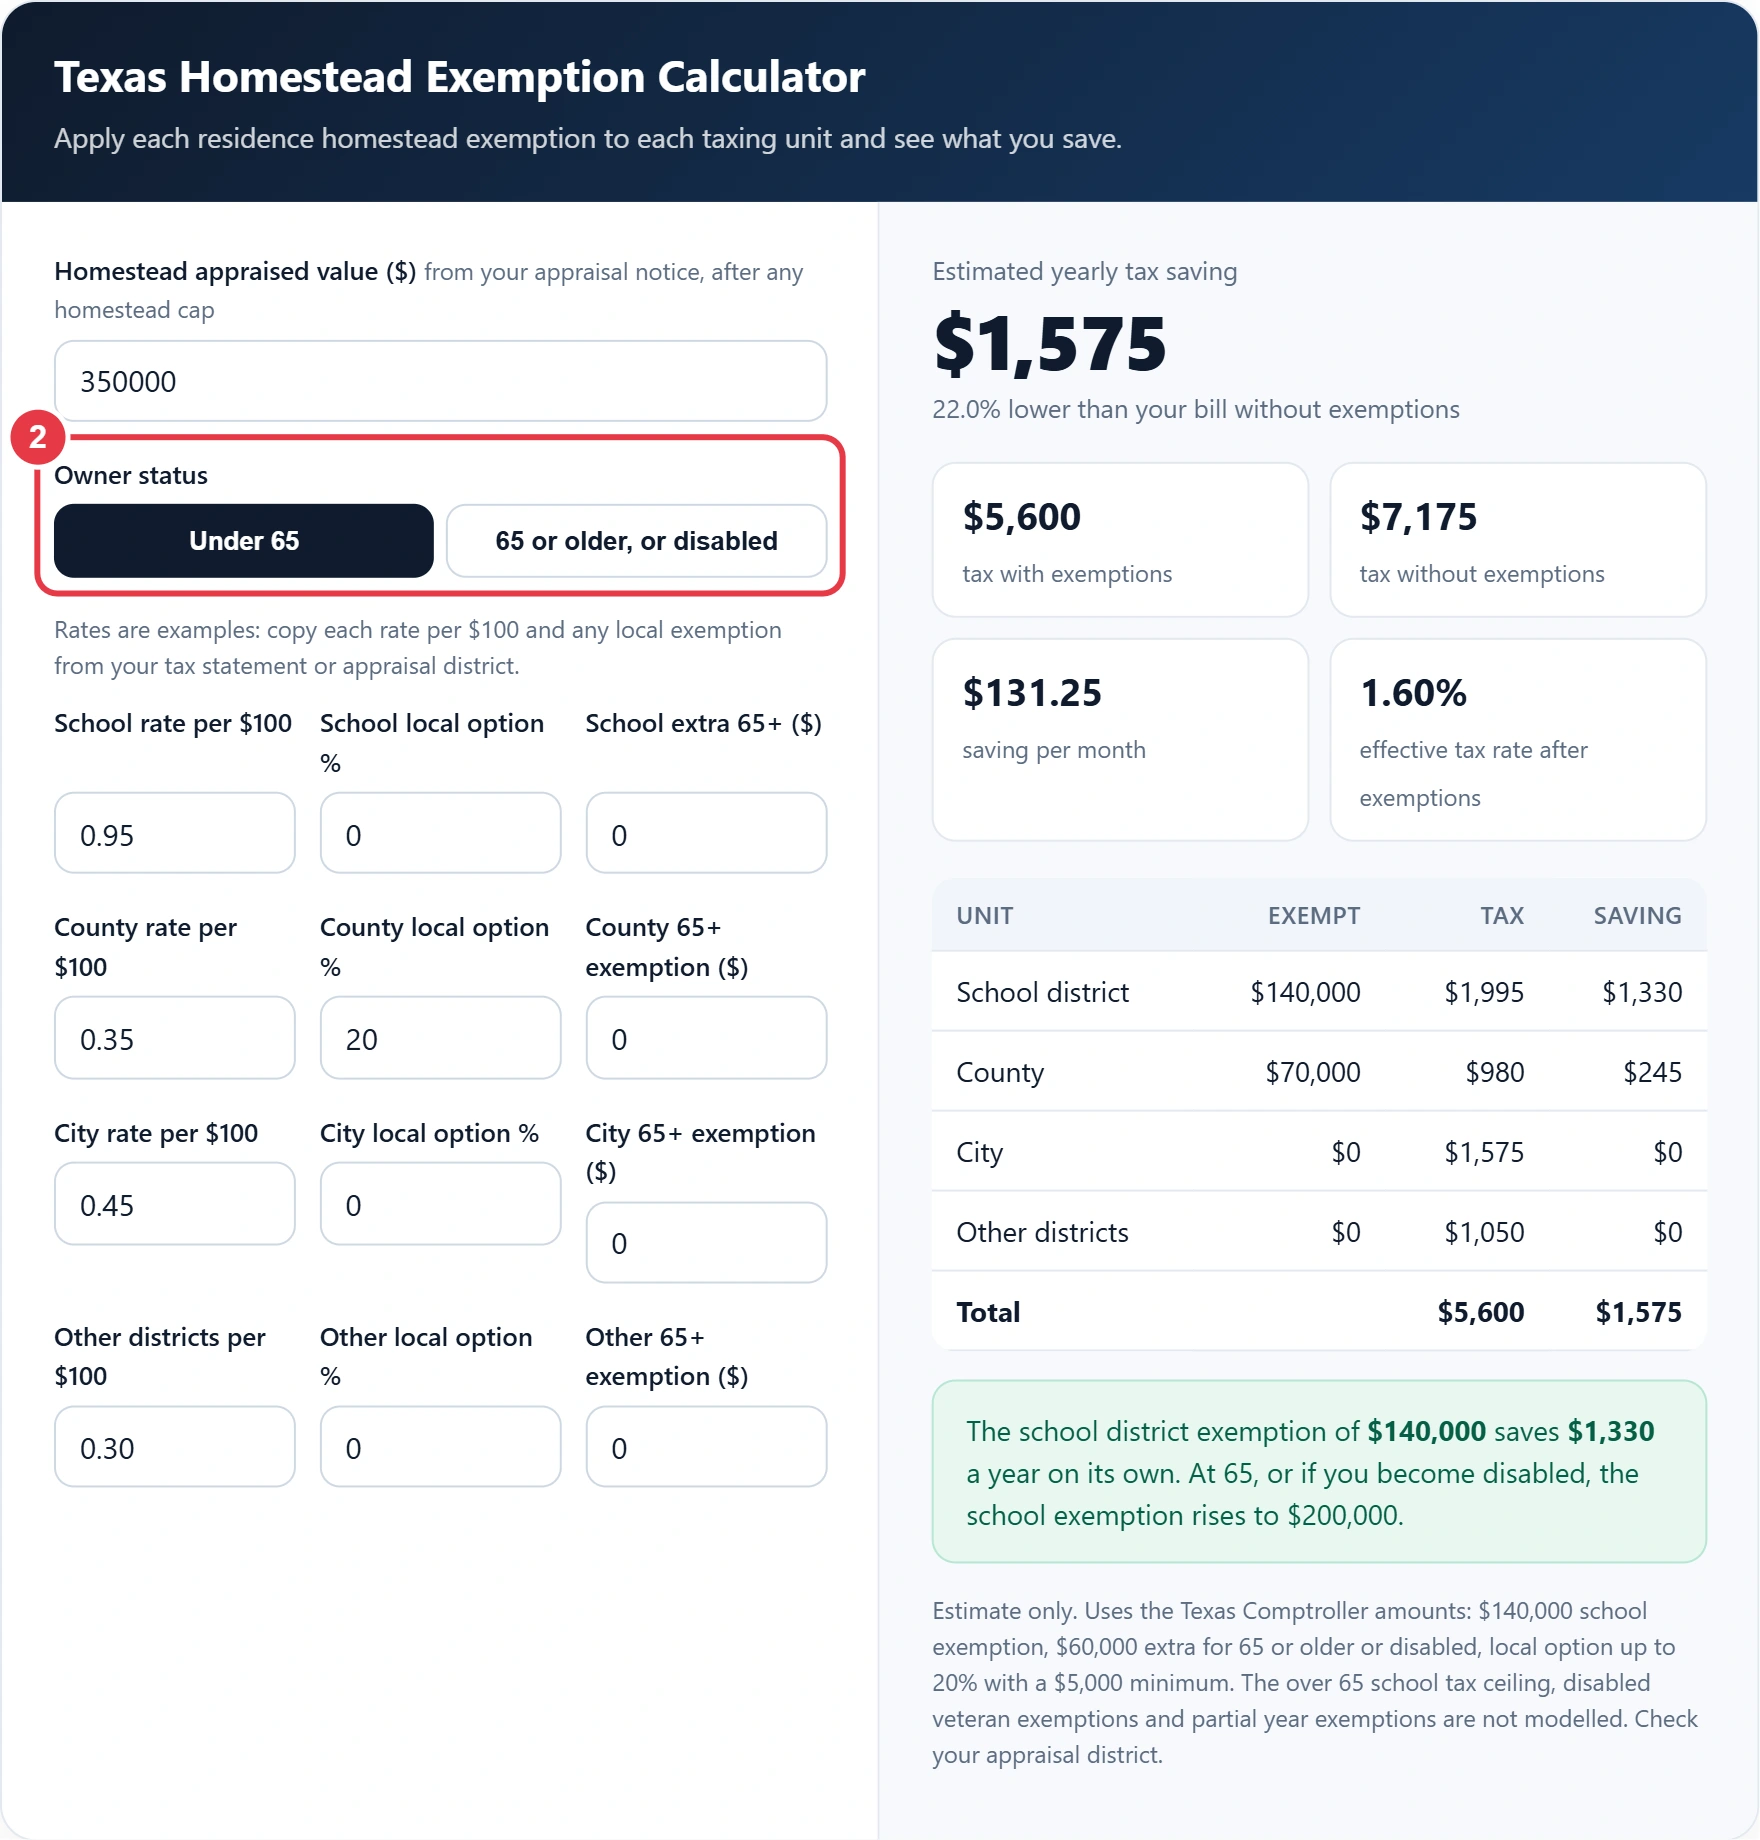Click the School district $140,000 exempt cell
The height and width of the screenshot is (1840, 1760).
[x=1305, y=992]
